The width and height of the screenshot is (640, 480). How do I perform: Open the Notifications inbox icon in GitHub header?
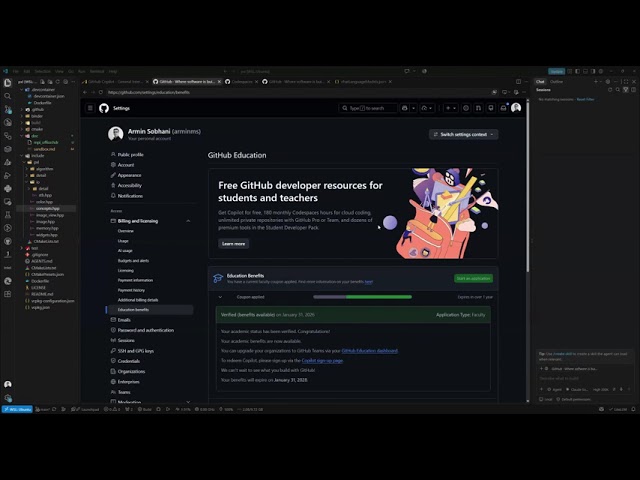click(503, 108)
